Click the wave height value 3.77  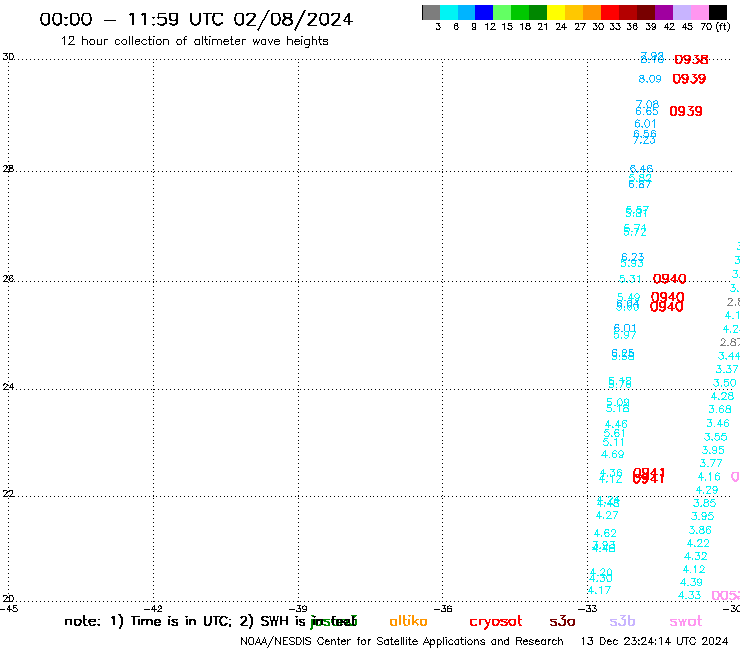pos(711,463)
